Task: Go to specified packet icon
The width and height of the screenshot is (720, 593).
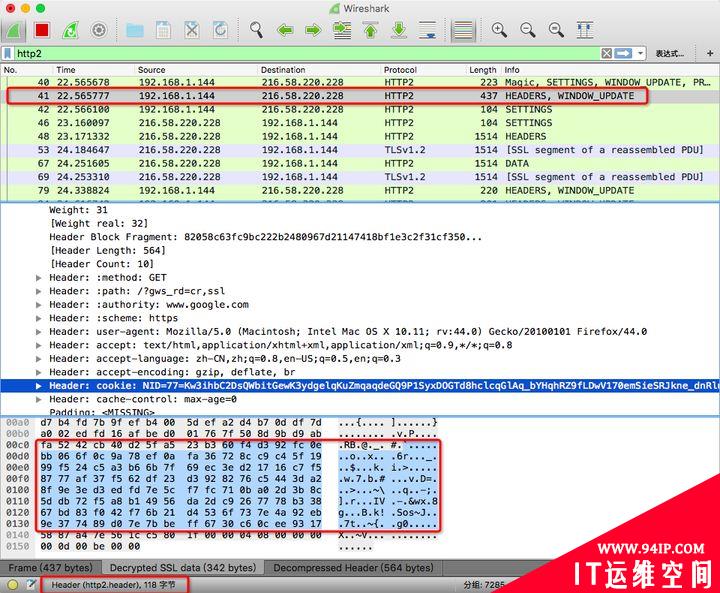Action: [342, 30]
